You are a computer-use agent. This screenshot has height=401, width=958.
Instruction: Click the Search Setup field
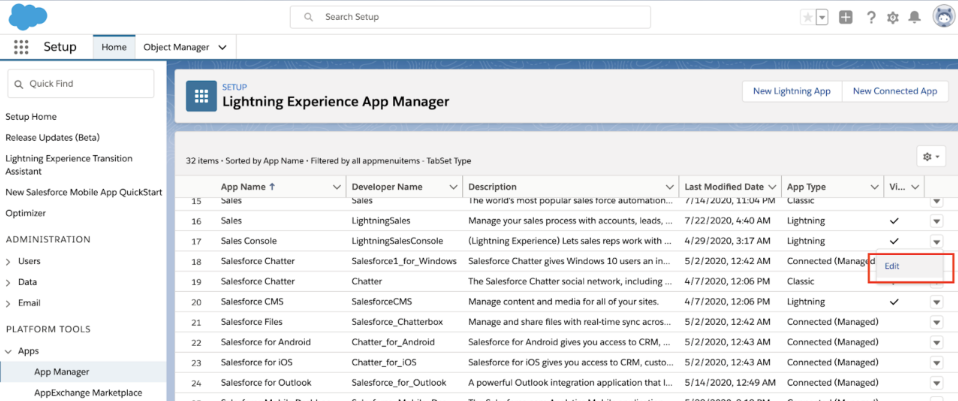point(470,17)
